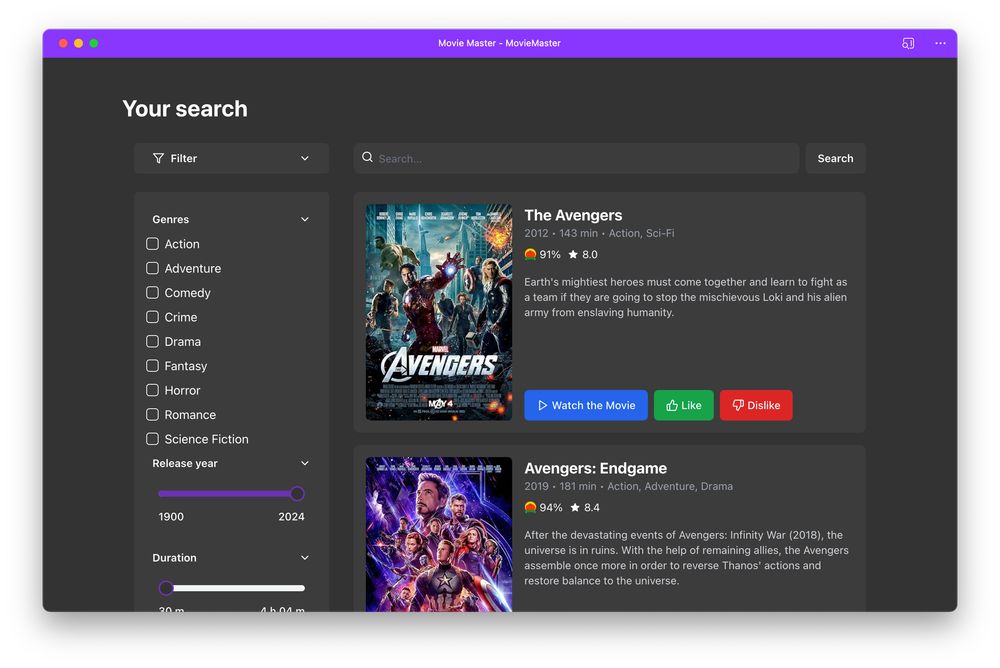Like The Avengers movie
Image resolution: width=1000 pixels, height=668 pixels.
point(684,405)
